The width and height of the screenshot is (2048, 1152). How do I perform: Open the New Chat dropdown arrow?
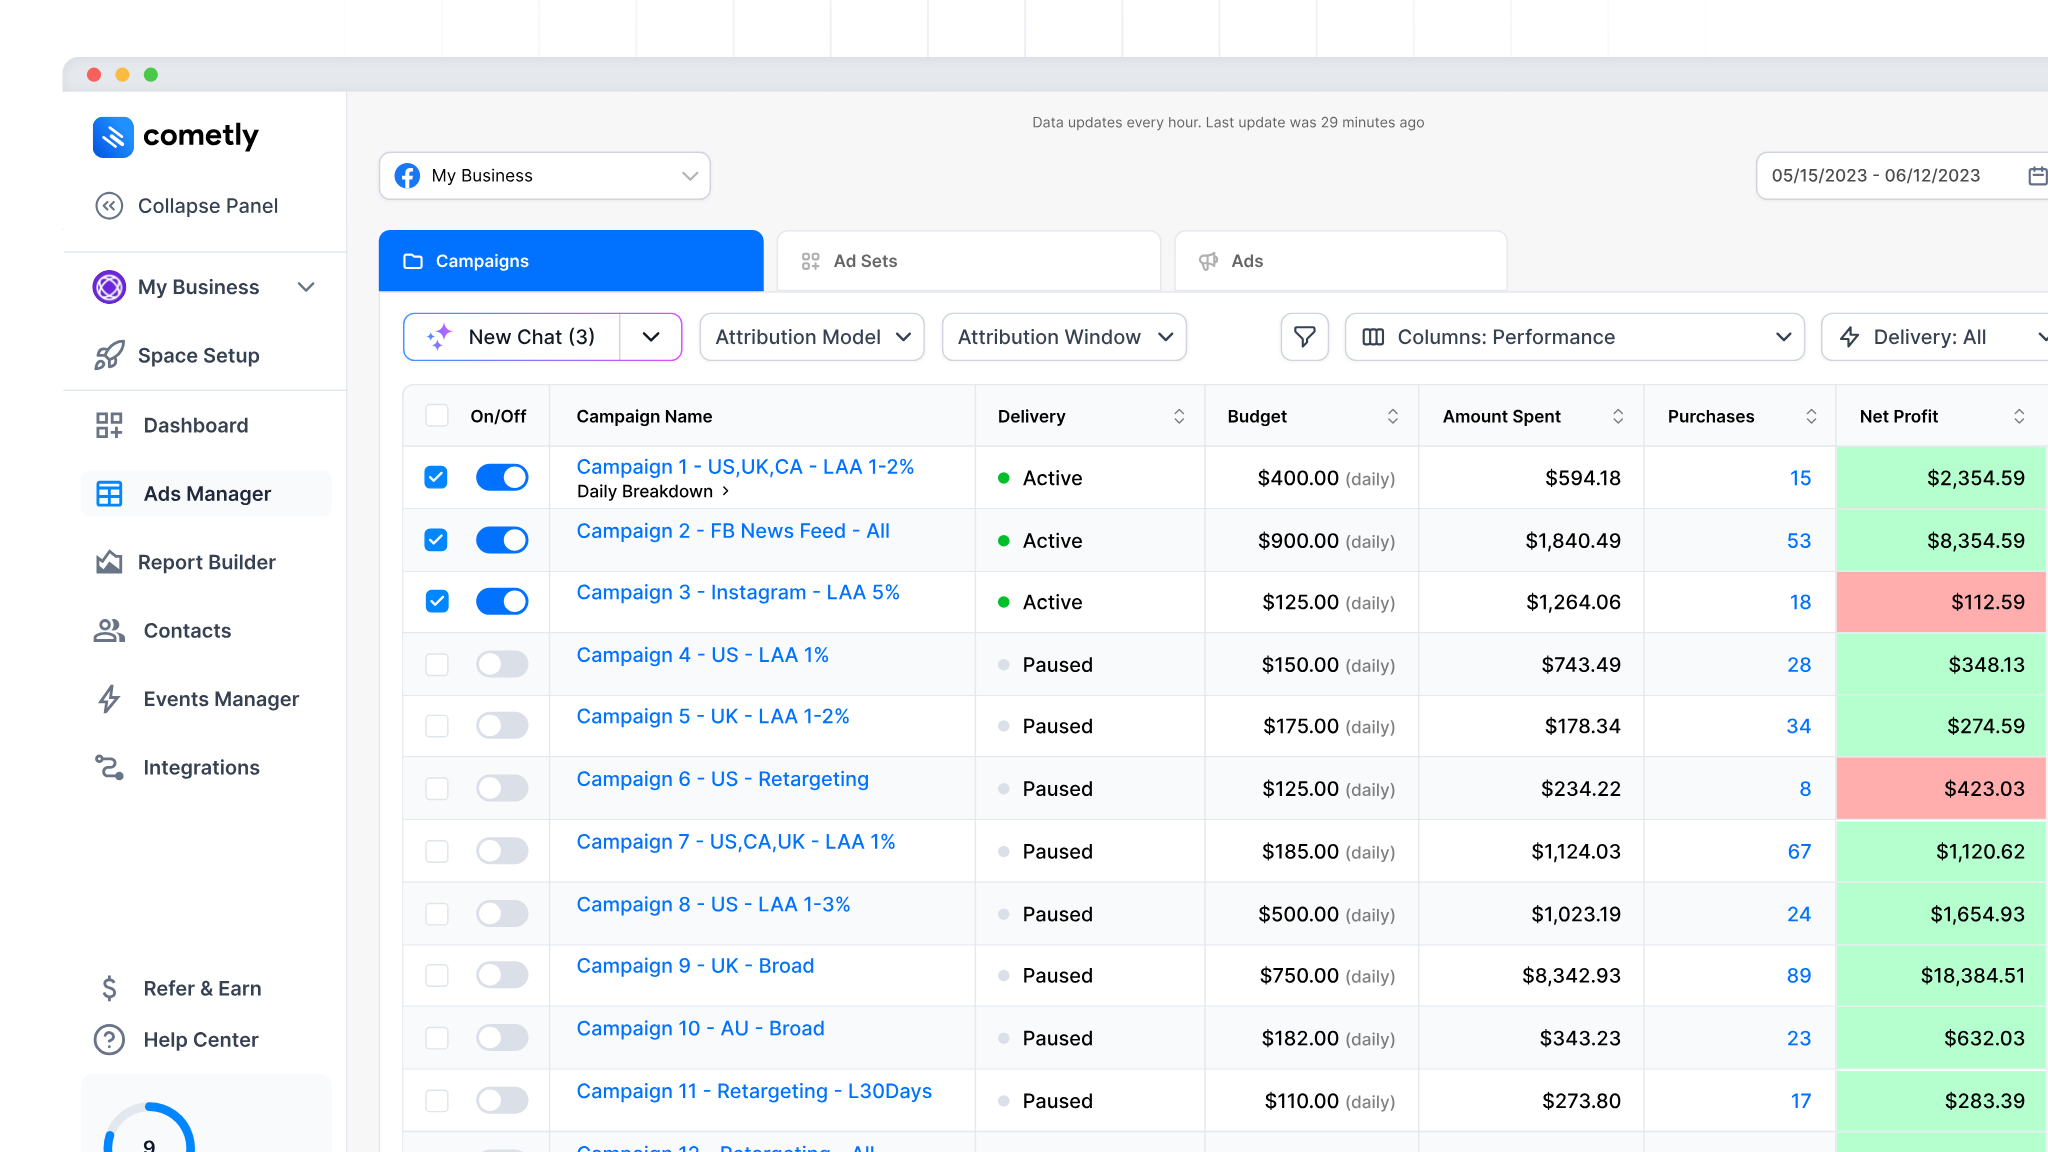coord(651,337)
